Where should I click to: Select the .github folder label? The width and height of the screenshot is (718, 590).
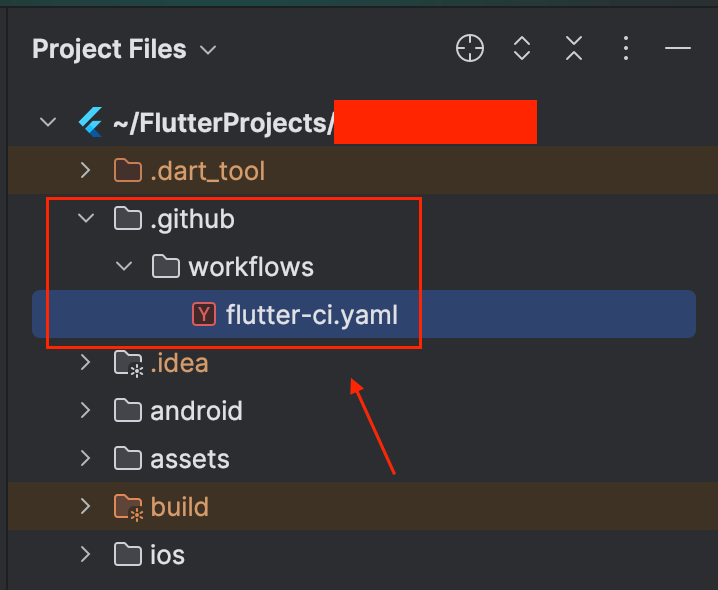pyautogui.click(x=192, y=219)
